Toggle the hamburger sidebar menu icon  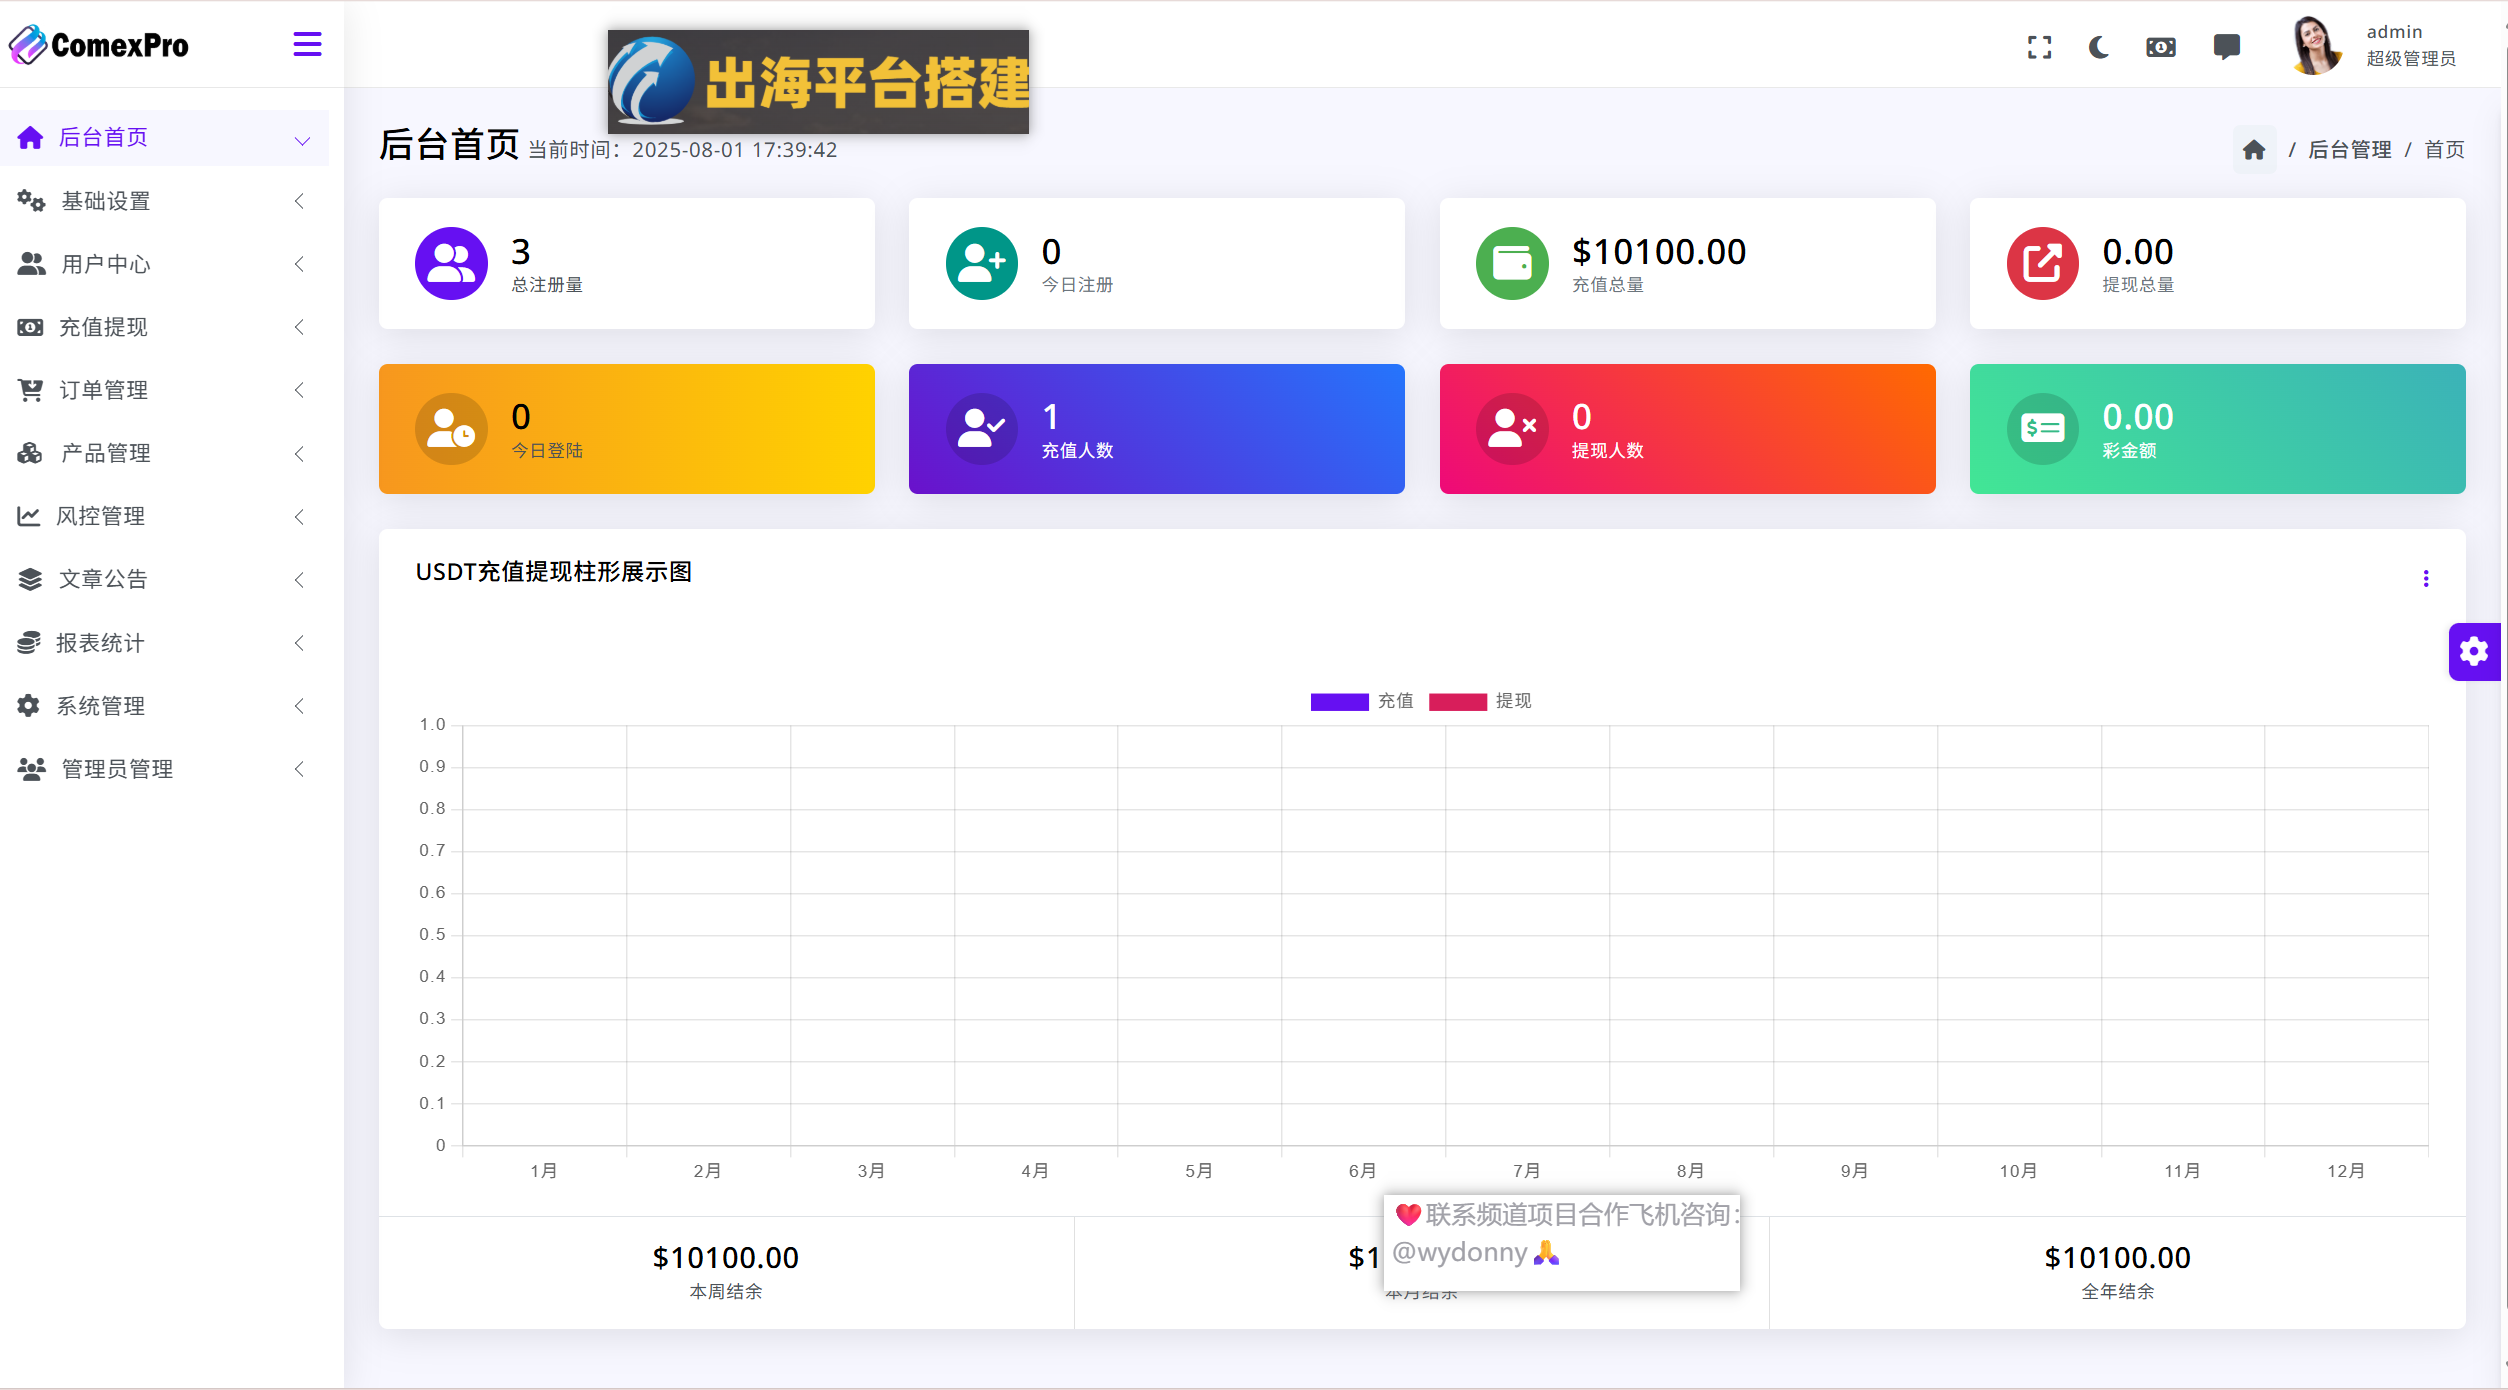[307, 44]
